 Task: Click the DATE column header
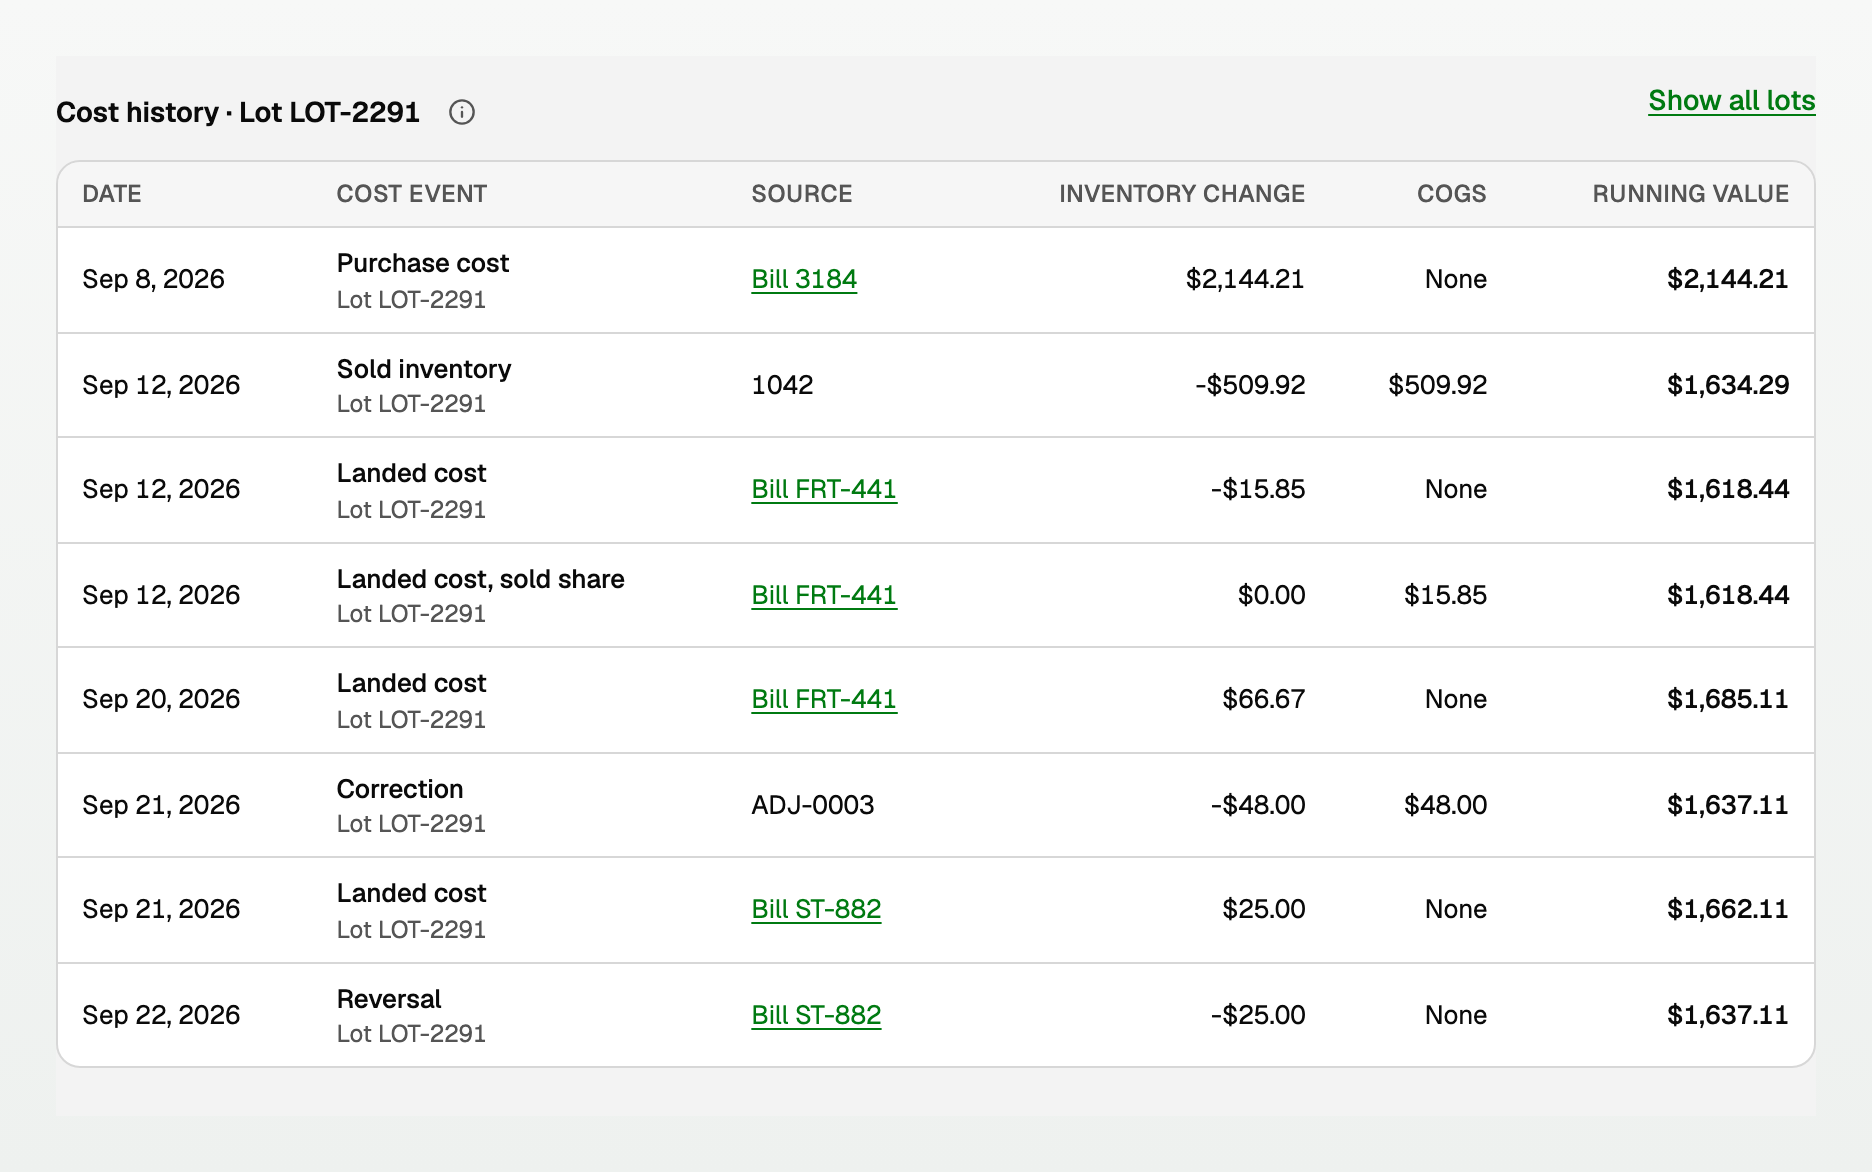[x=112, y=194]
